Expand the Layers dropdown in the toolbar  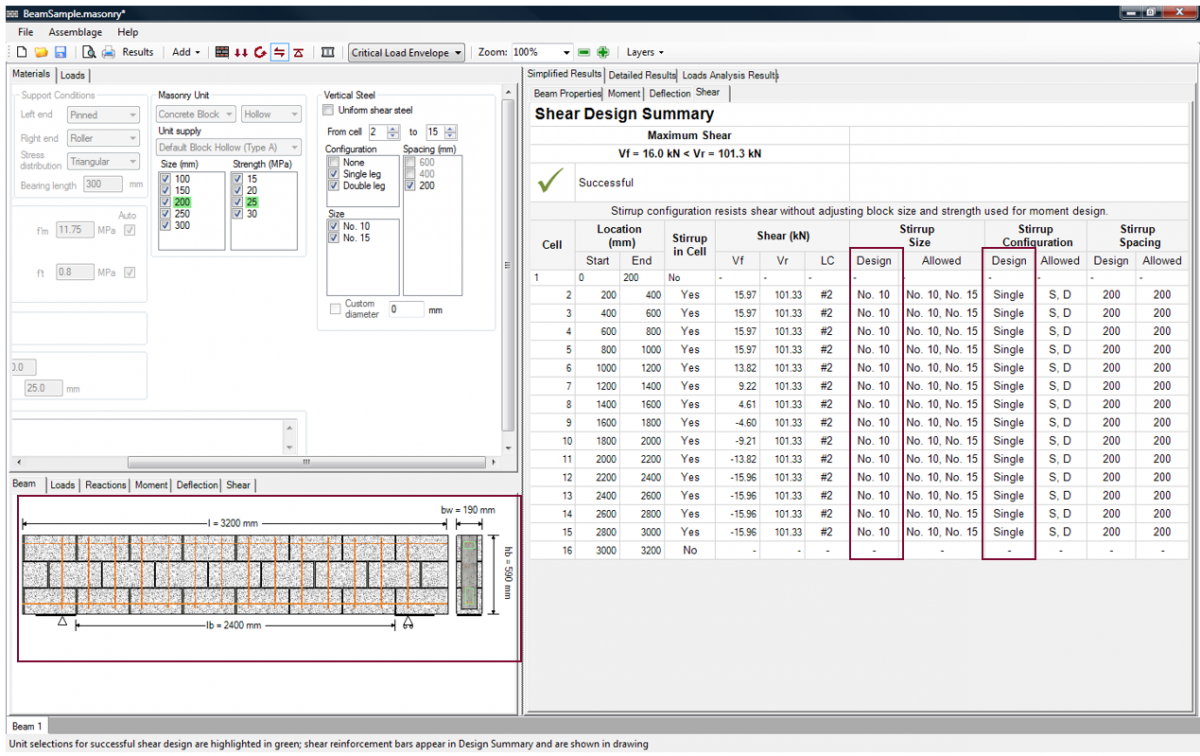coord(645,52)
